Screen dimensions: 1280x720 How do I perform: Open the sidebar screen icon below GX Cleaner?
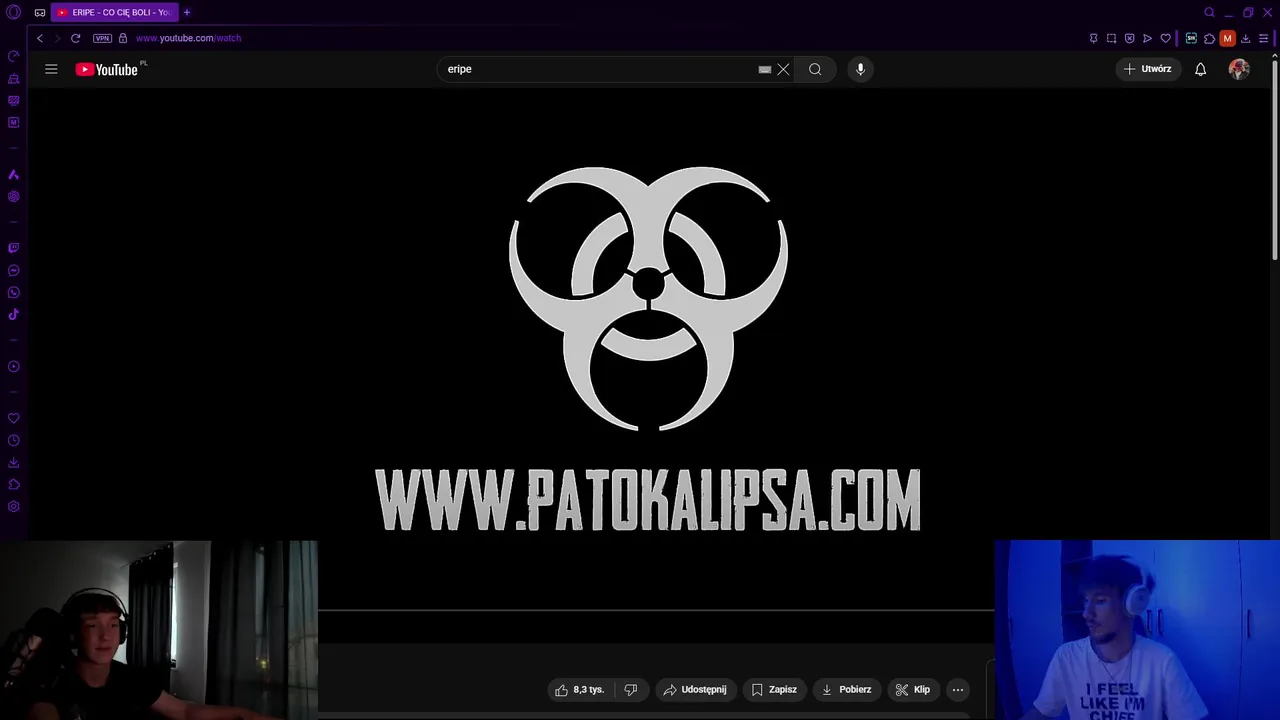click(x=13, y=100)
